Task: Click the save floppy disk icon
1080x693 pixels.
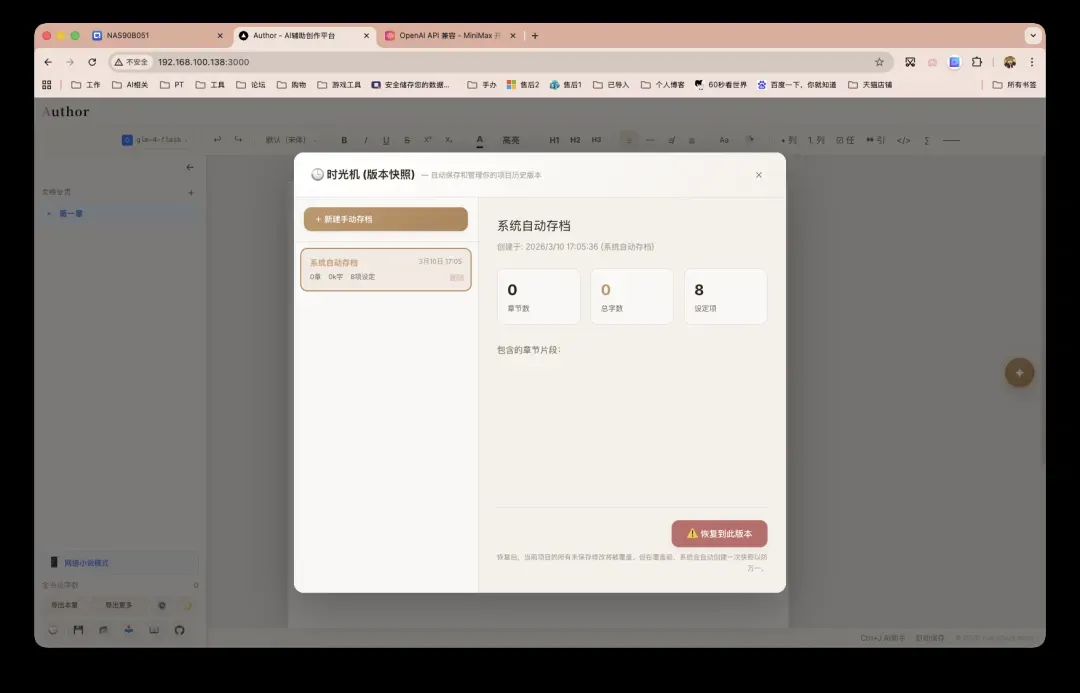Action: [78, 630]
